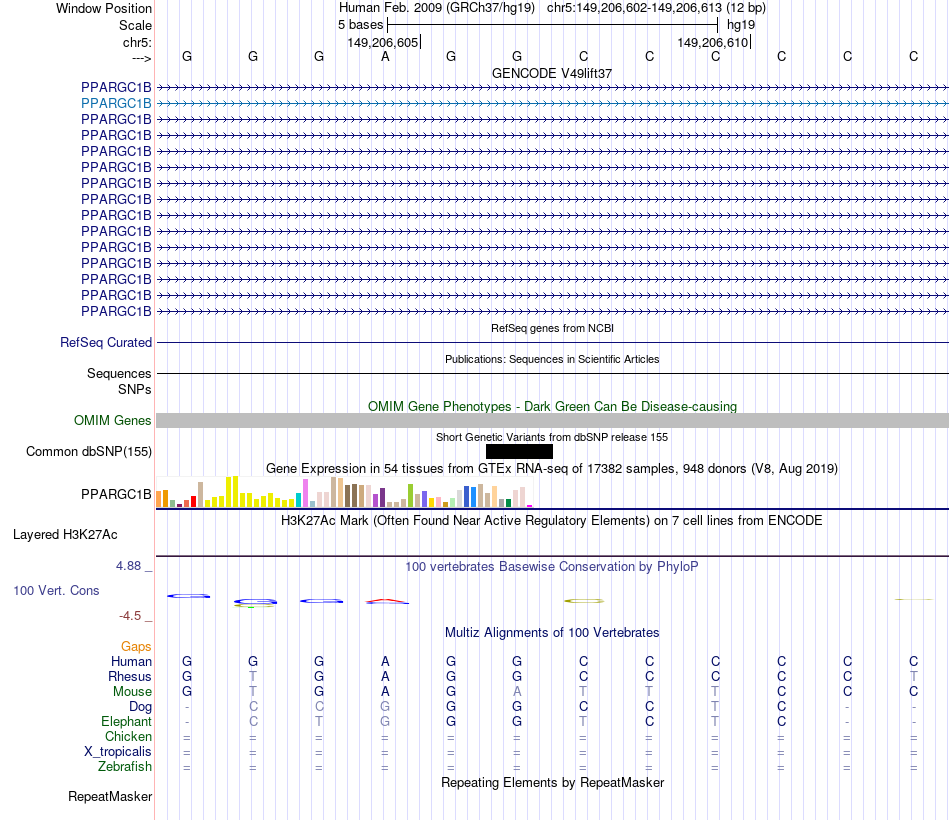Click the 'RefSeq genes from NCBI' track title

[553, 328]
